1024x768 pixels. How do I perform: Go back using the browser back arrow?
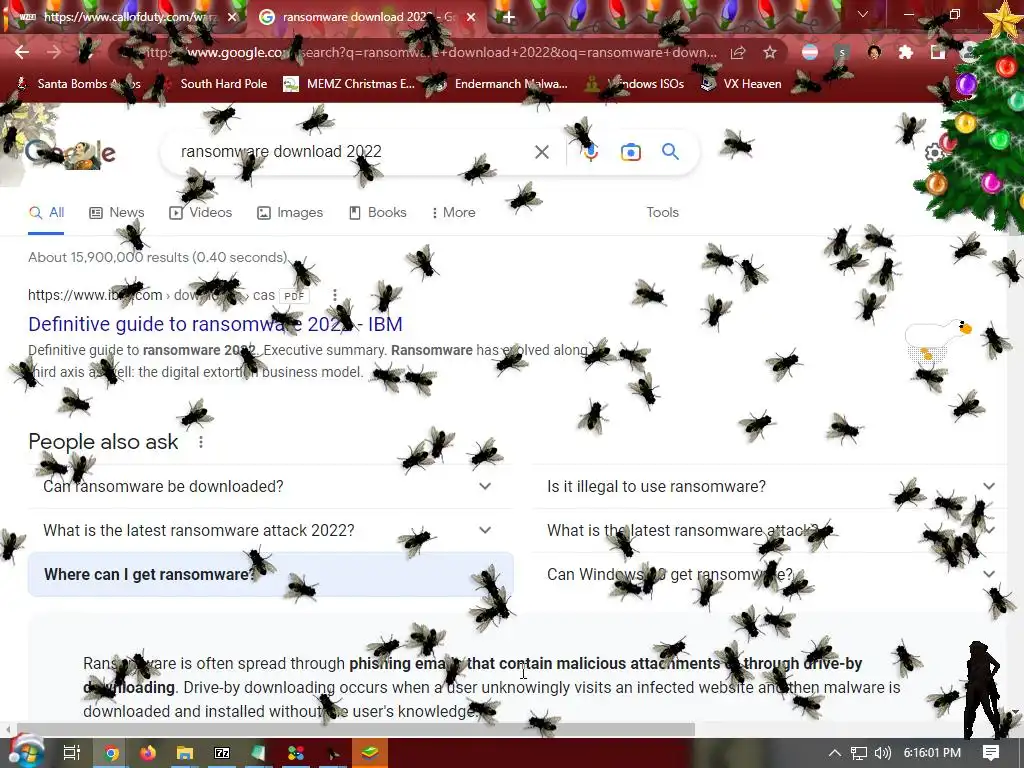pos(22,52)
